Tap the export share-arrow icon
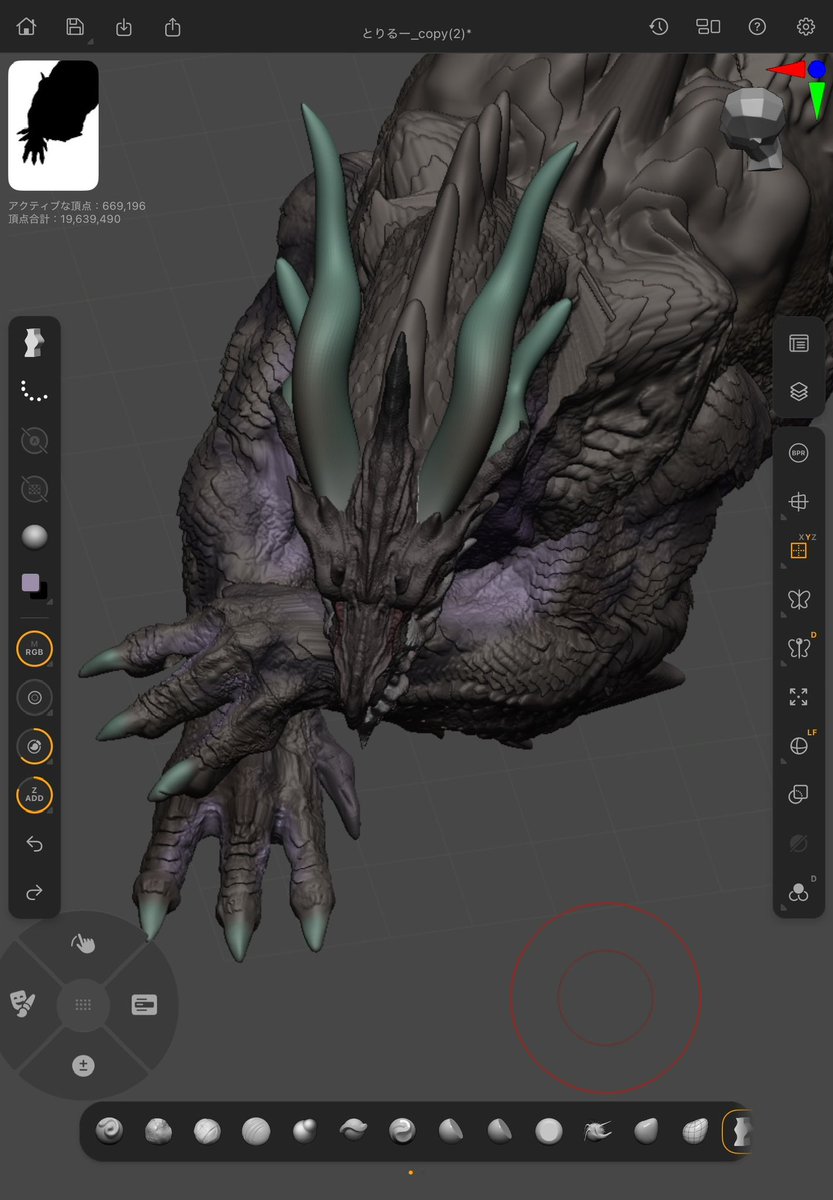Screen dimensions: 833x1200 coord(173,27)
